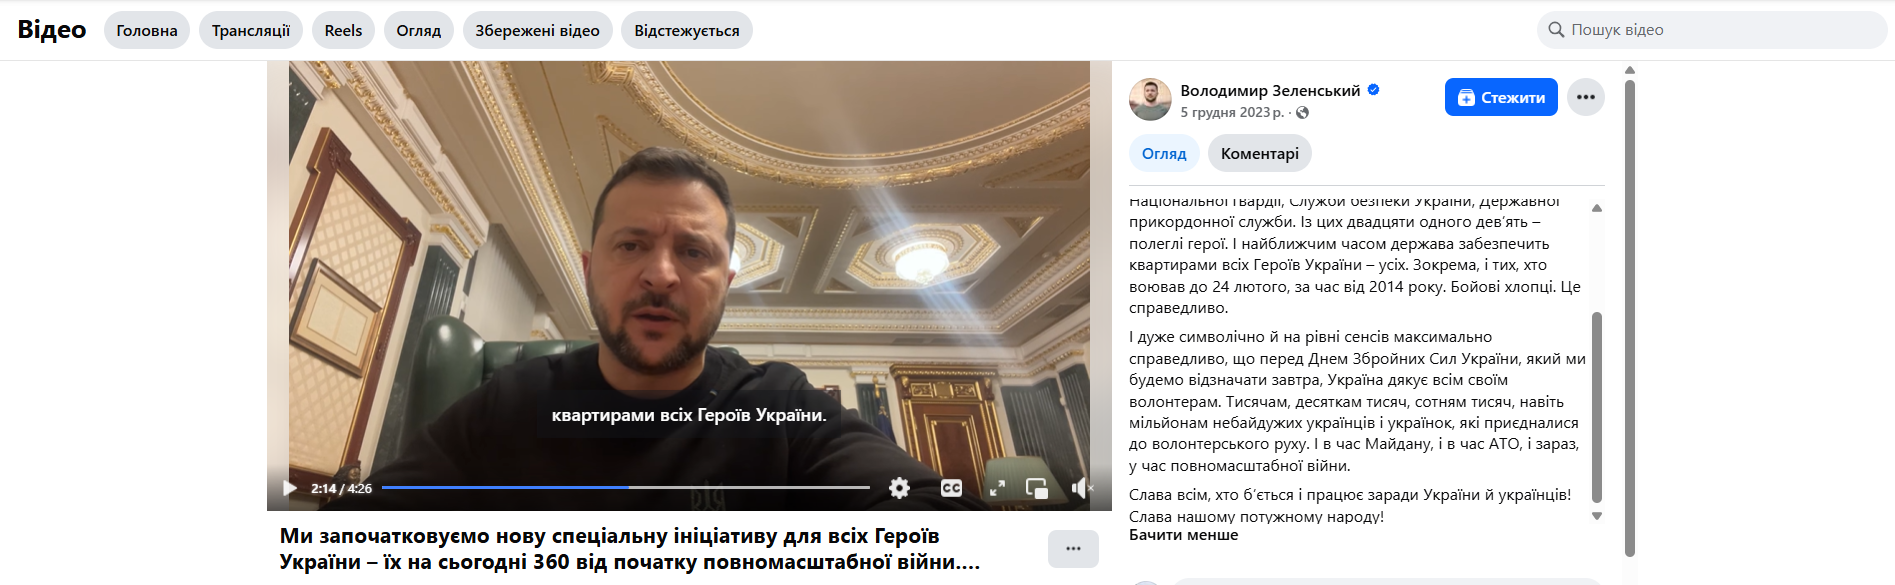Image resolution: width=1895 pixels, height=585 pixels.
Task: Open Трансляції in top navigation
Action: tap(251, 30)
